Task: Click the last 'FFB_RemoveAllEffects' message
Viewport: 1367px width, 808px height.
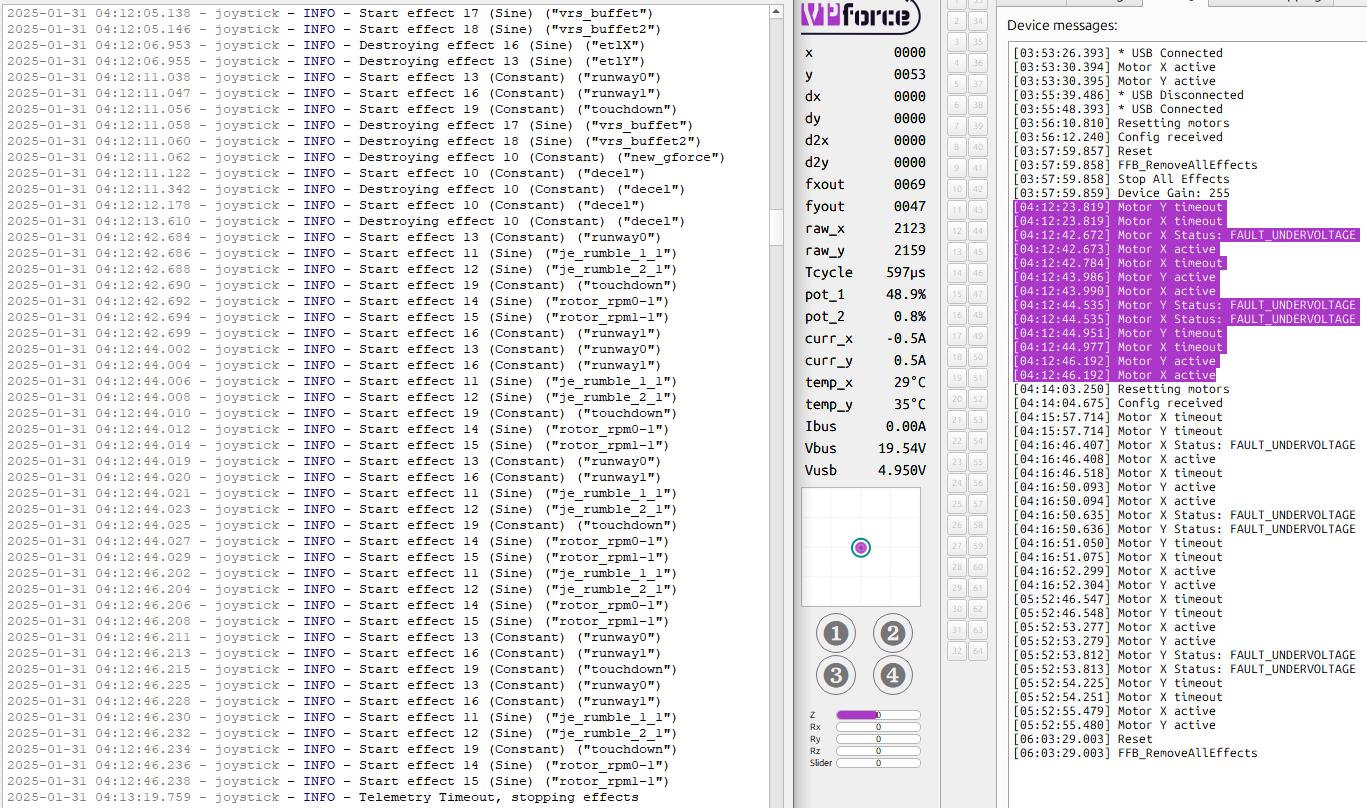Action: (1135, 753)
